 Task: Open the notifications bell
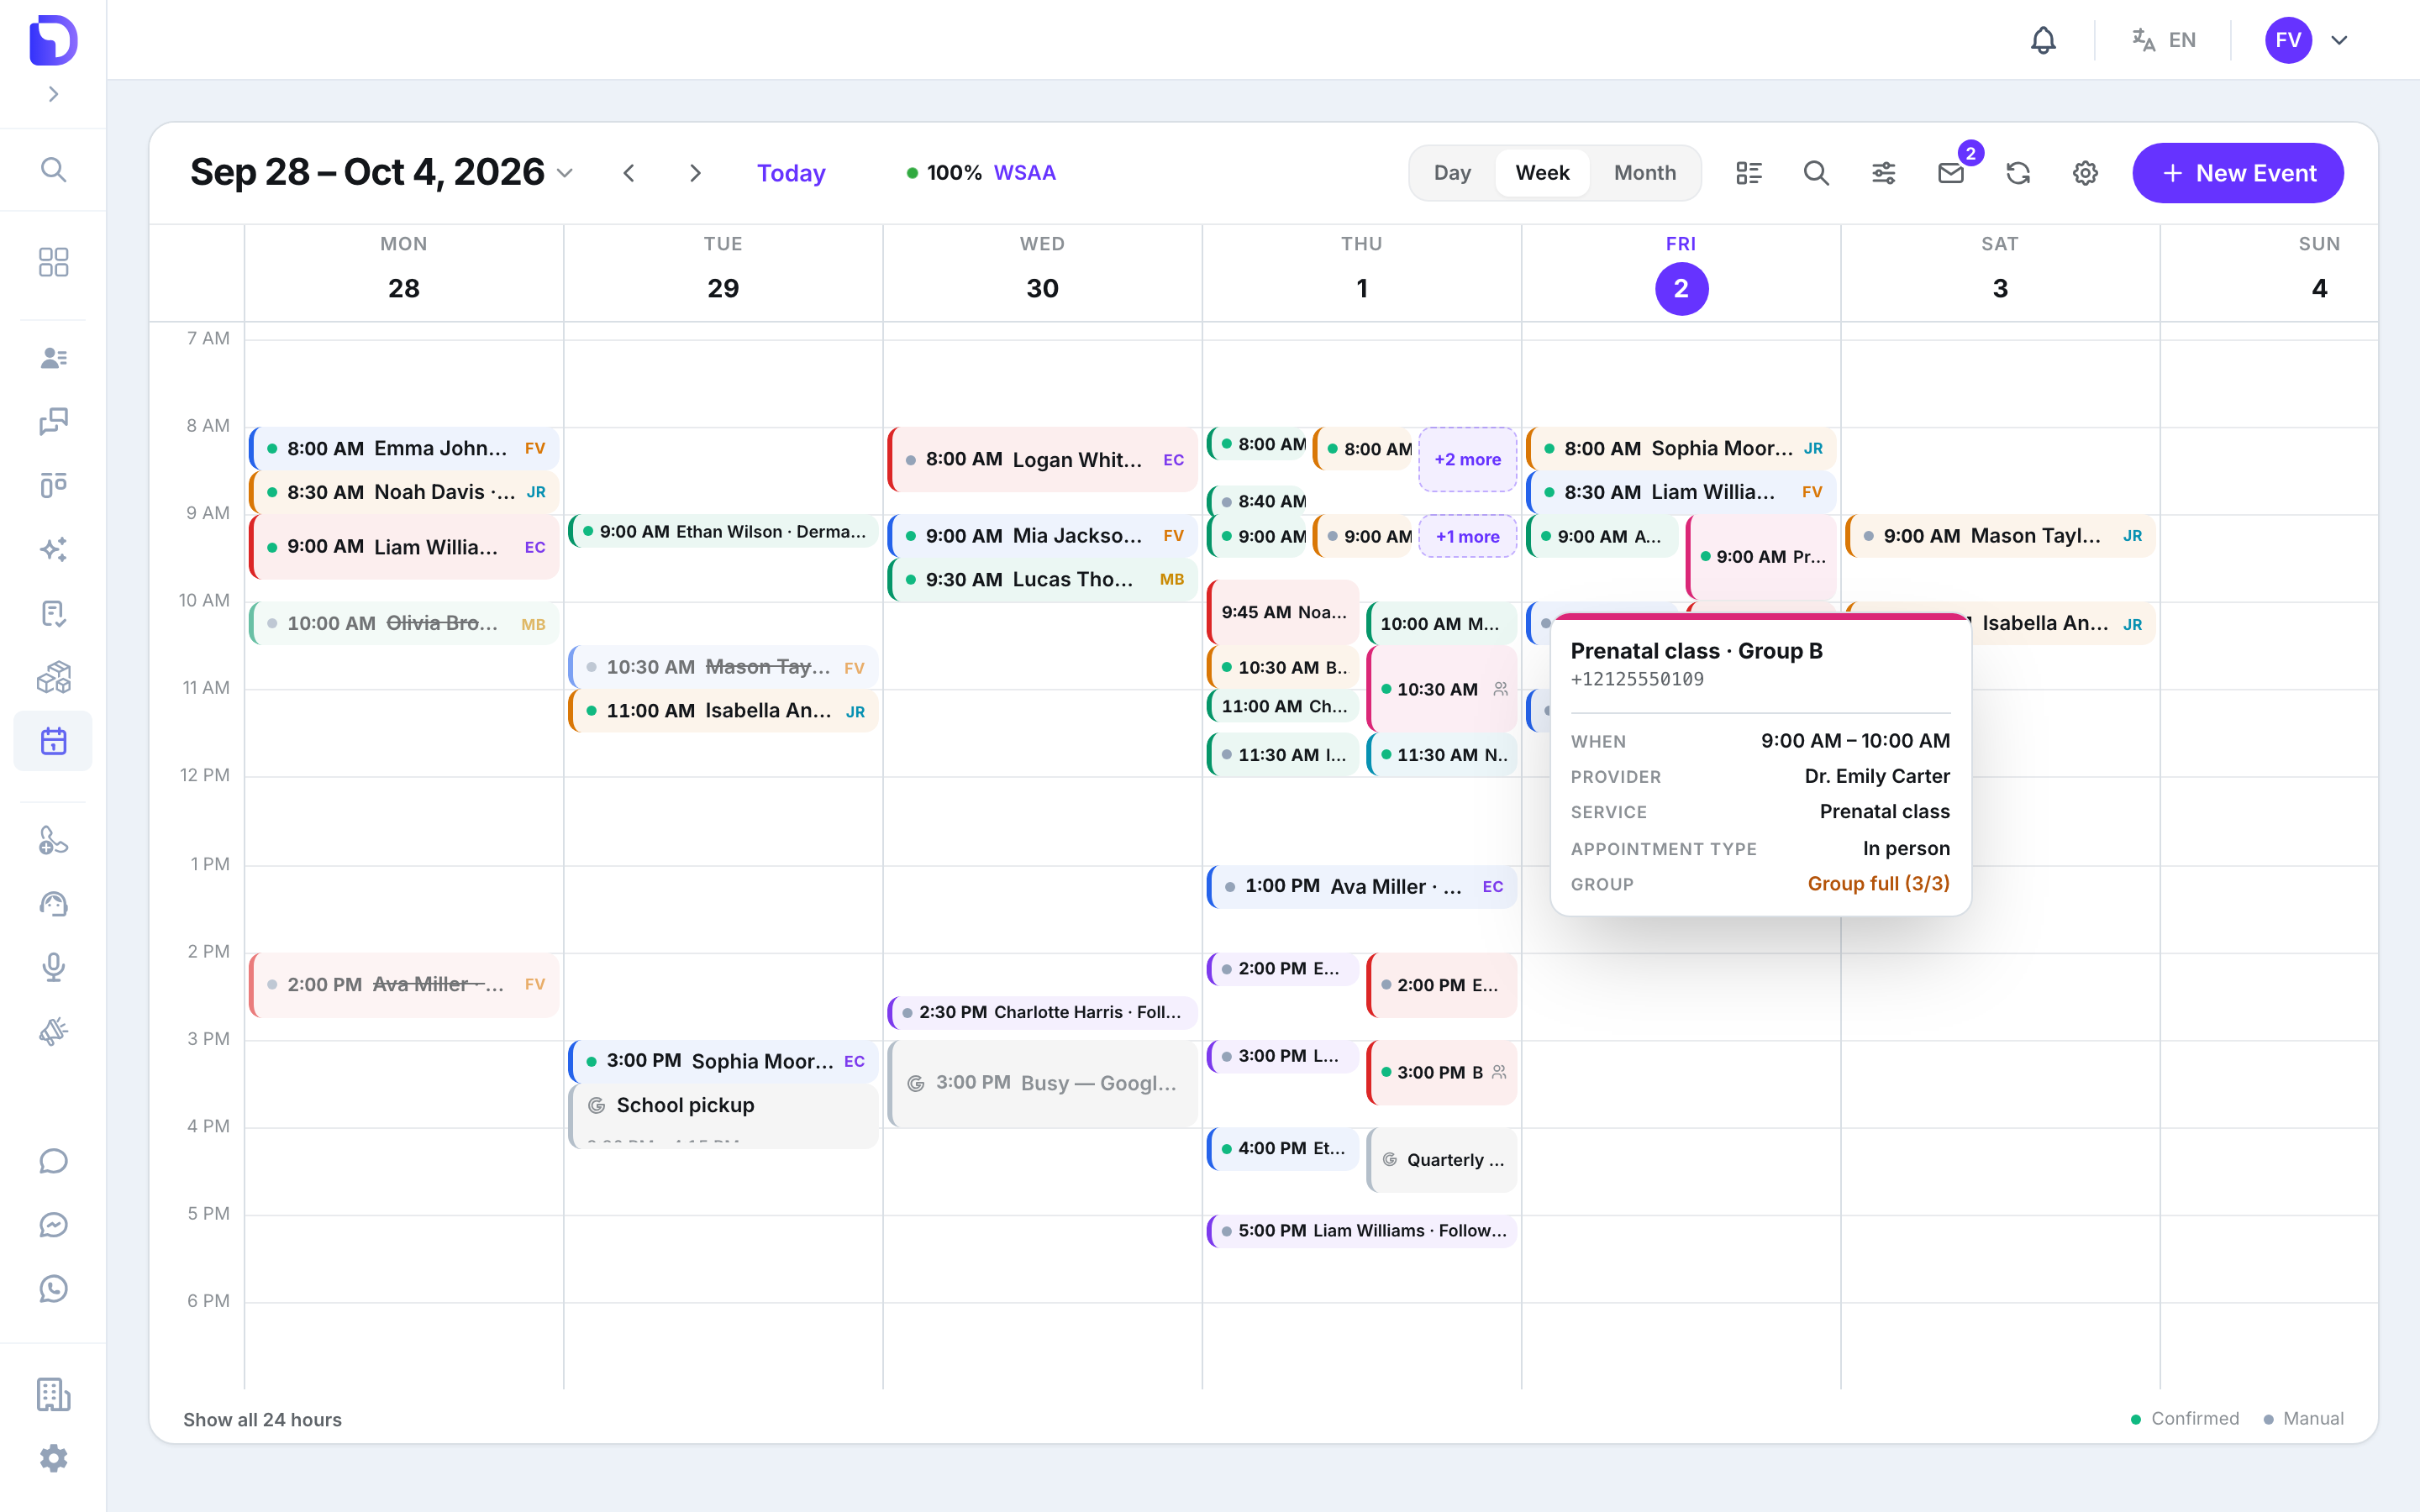[x=2043, y=40]
